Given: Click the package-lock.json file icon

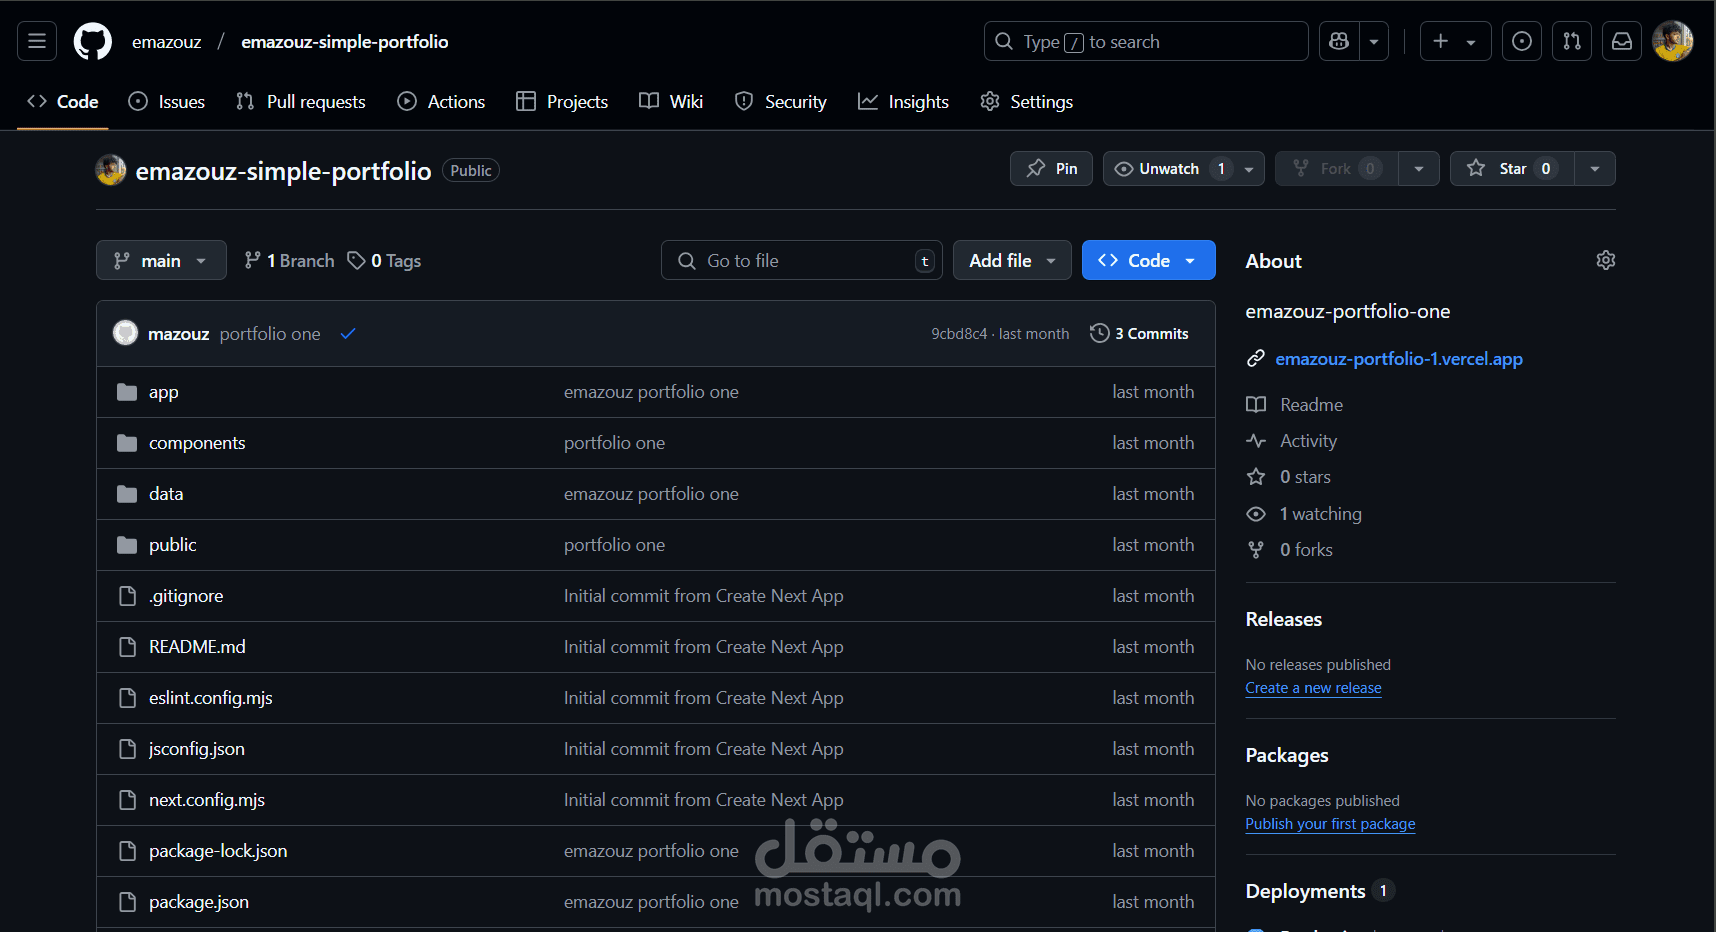Looking at the screenshot, I should 127,851.
